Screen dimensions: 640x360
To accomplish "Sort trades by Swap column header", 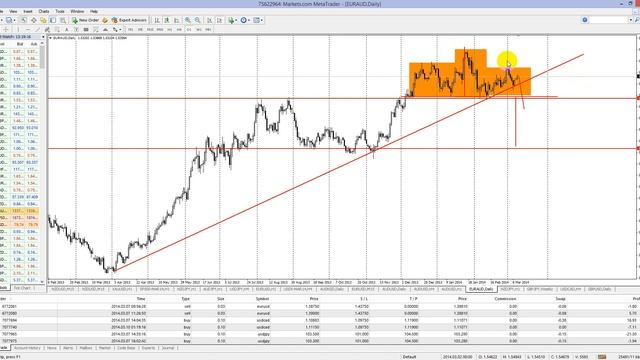I will pyautogui.click(x=560, y=299).
